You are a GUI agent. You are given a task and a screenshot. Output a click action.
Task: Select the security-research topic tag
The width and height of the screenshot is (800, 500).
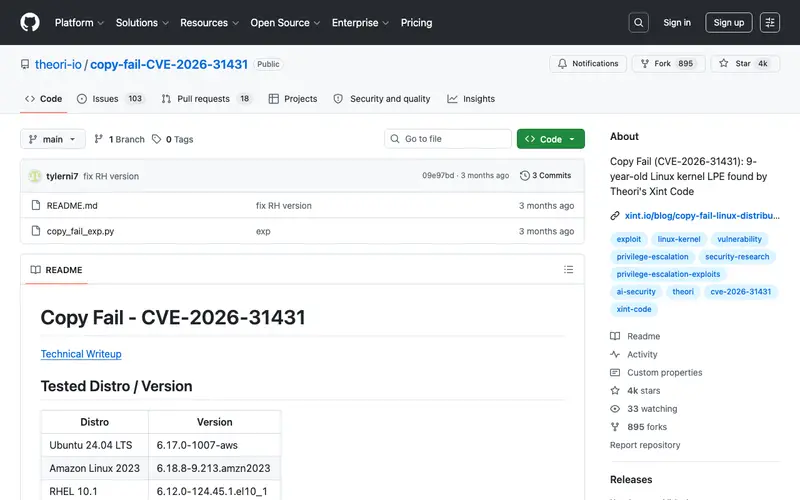coord(737,257)
